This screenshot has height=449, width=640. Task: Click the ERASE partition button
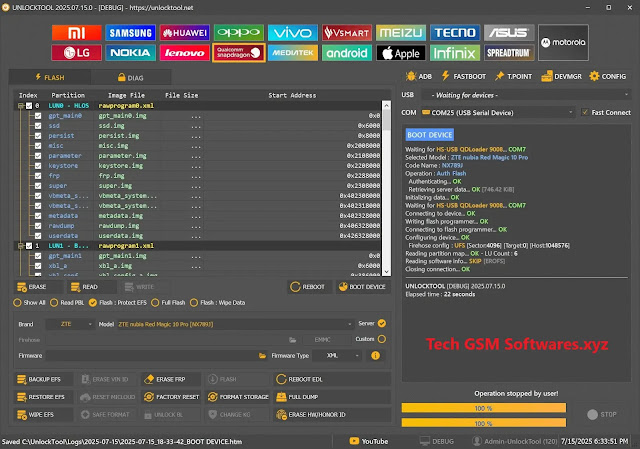click(x=39, y=287)
